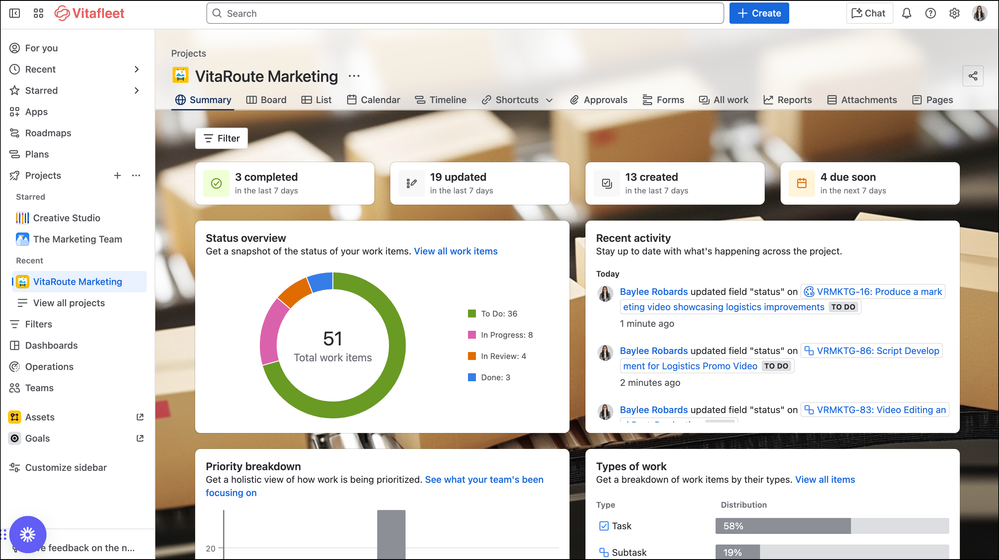Select Creative Studio in starred projects
The height and width of the screenshot is (560, 999).
pos(66,218)
